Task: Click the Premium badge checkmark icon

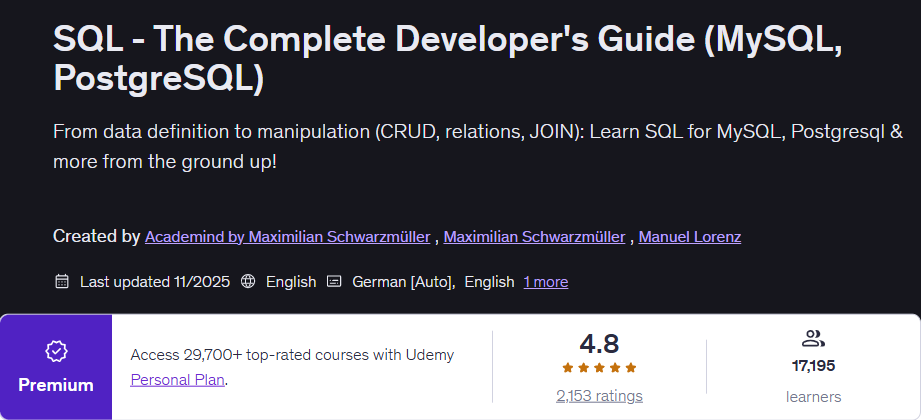Action: (x=56, y=352)
